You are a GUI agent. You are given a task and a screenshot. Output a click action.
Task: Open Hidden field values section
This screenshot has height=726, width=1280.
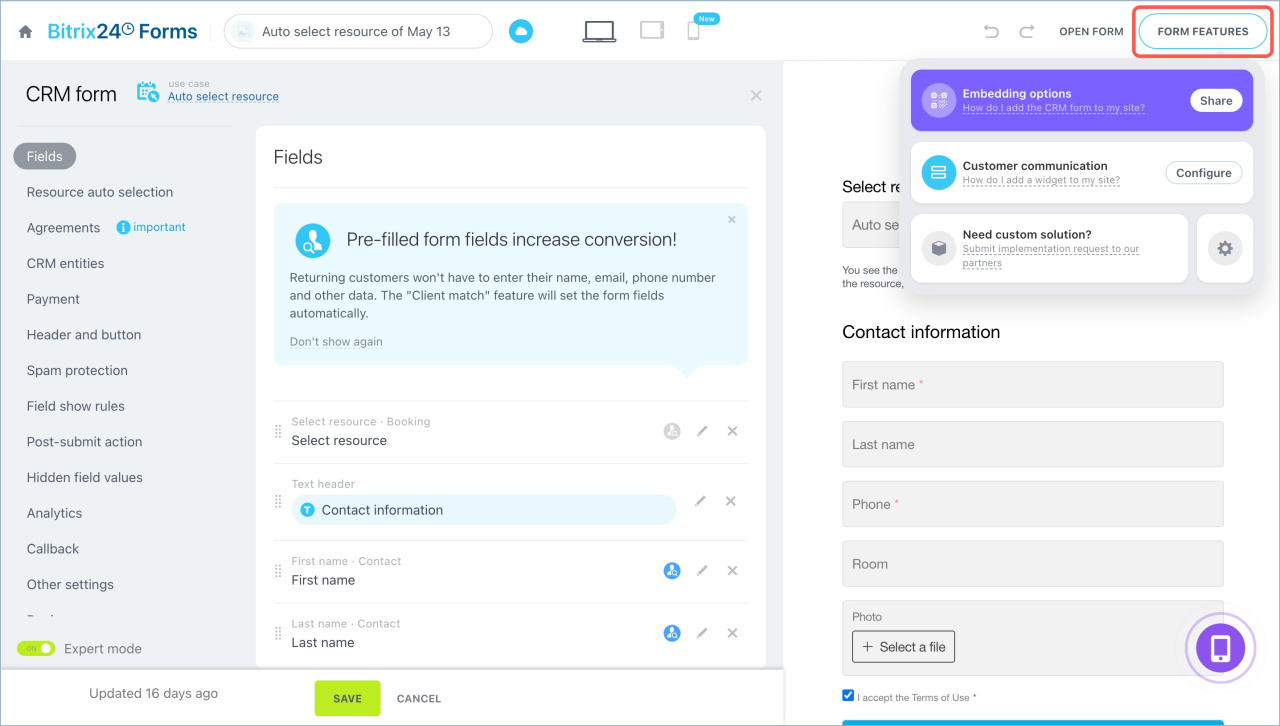pyautogui.click(x=85, y=477)
